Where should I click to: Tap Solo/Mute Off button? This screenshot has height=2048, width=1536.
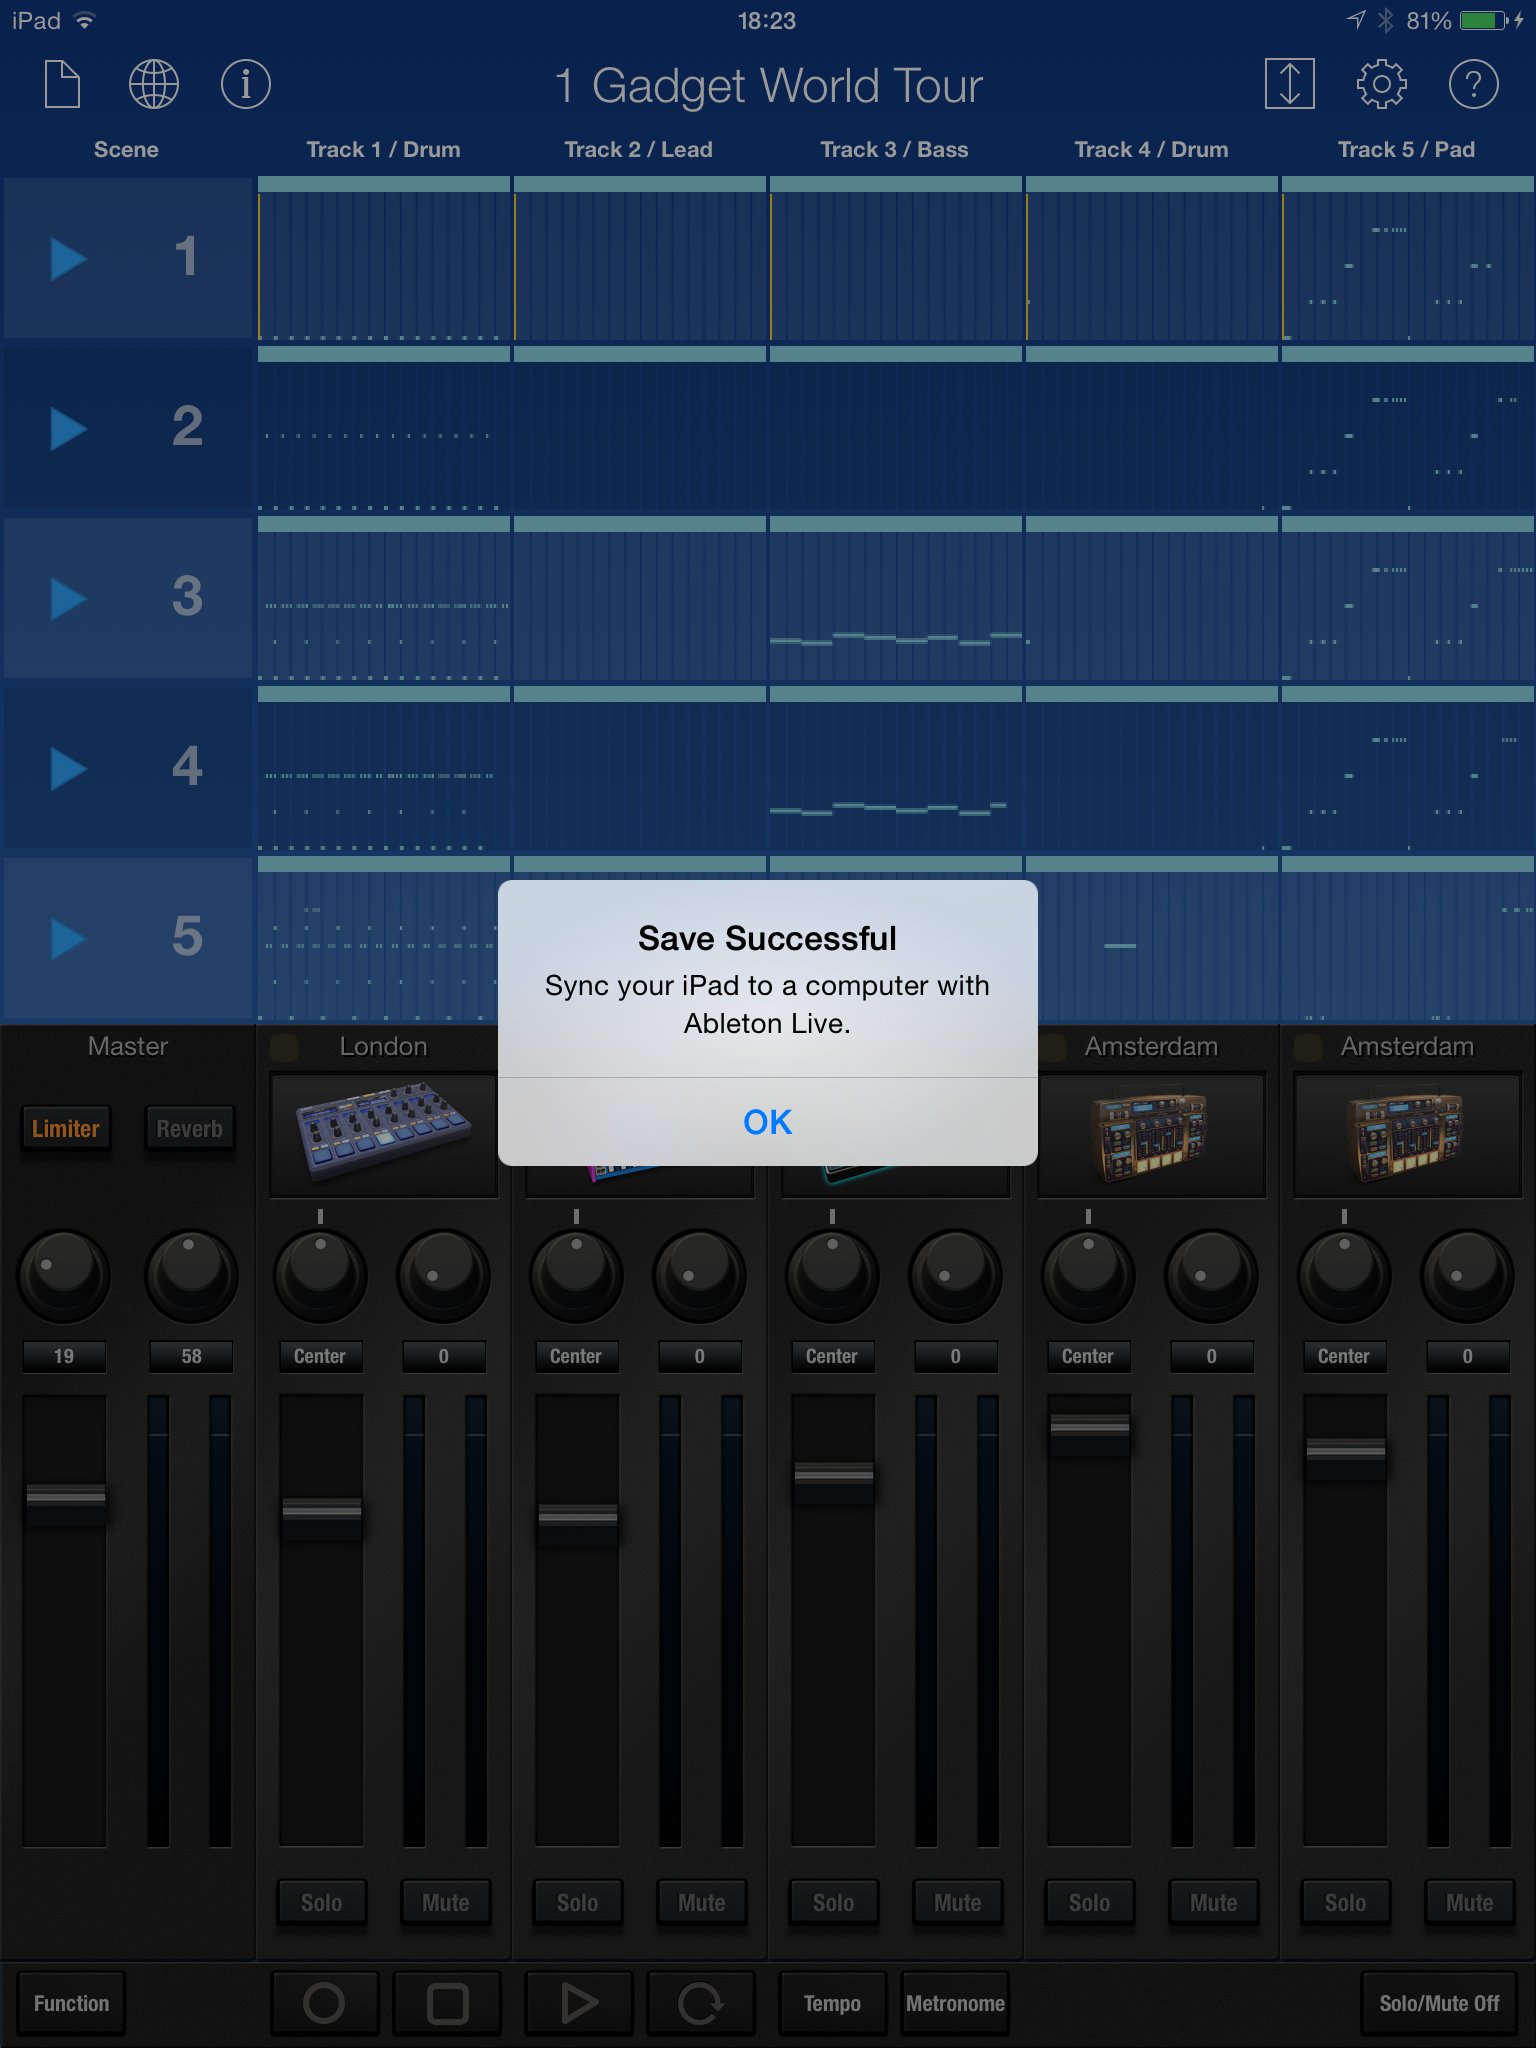[1439, 2003]
